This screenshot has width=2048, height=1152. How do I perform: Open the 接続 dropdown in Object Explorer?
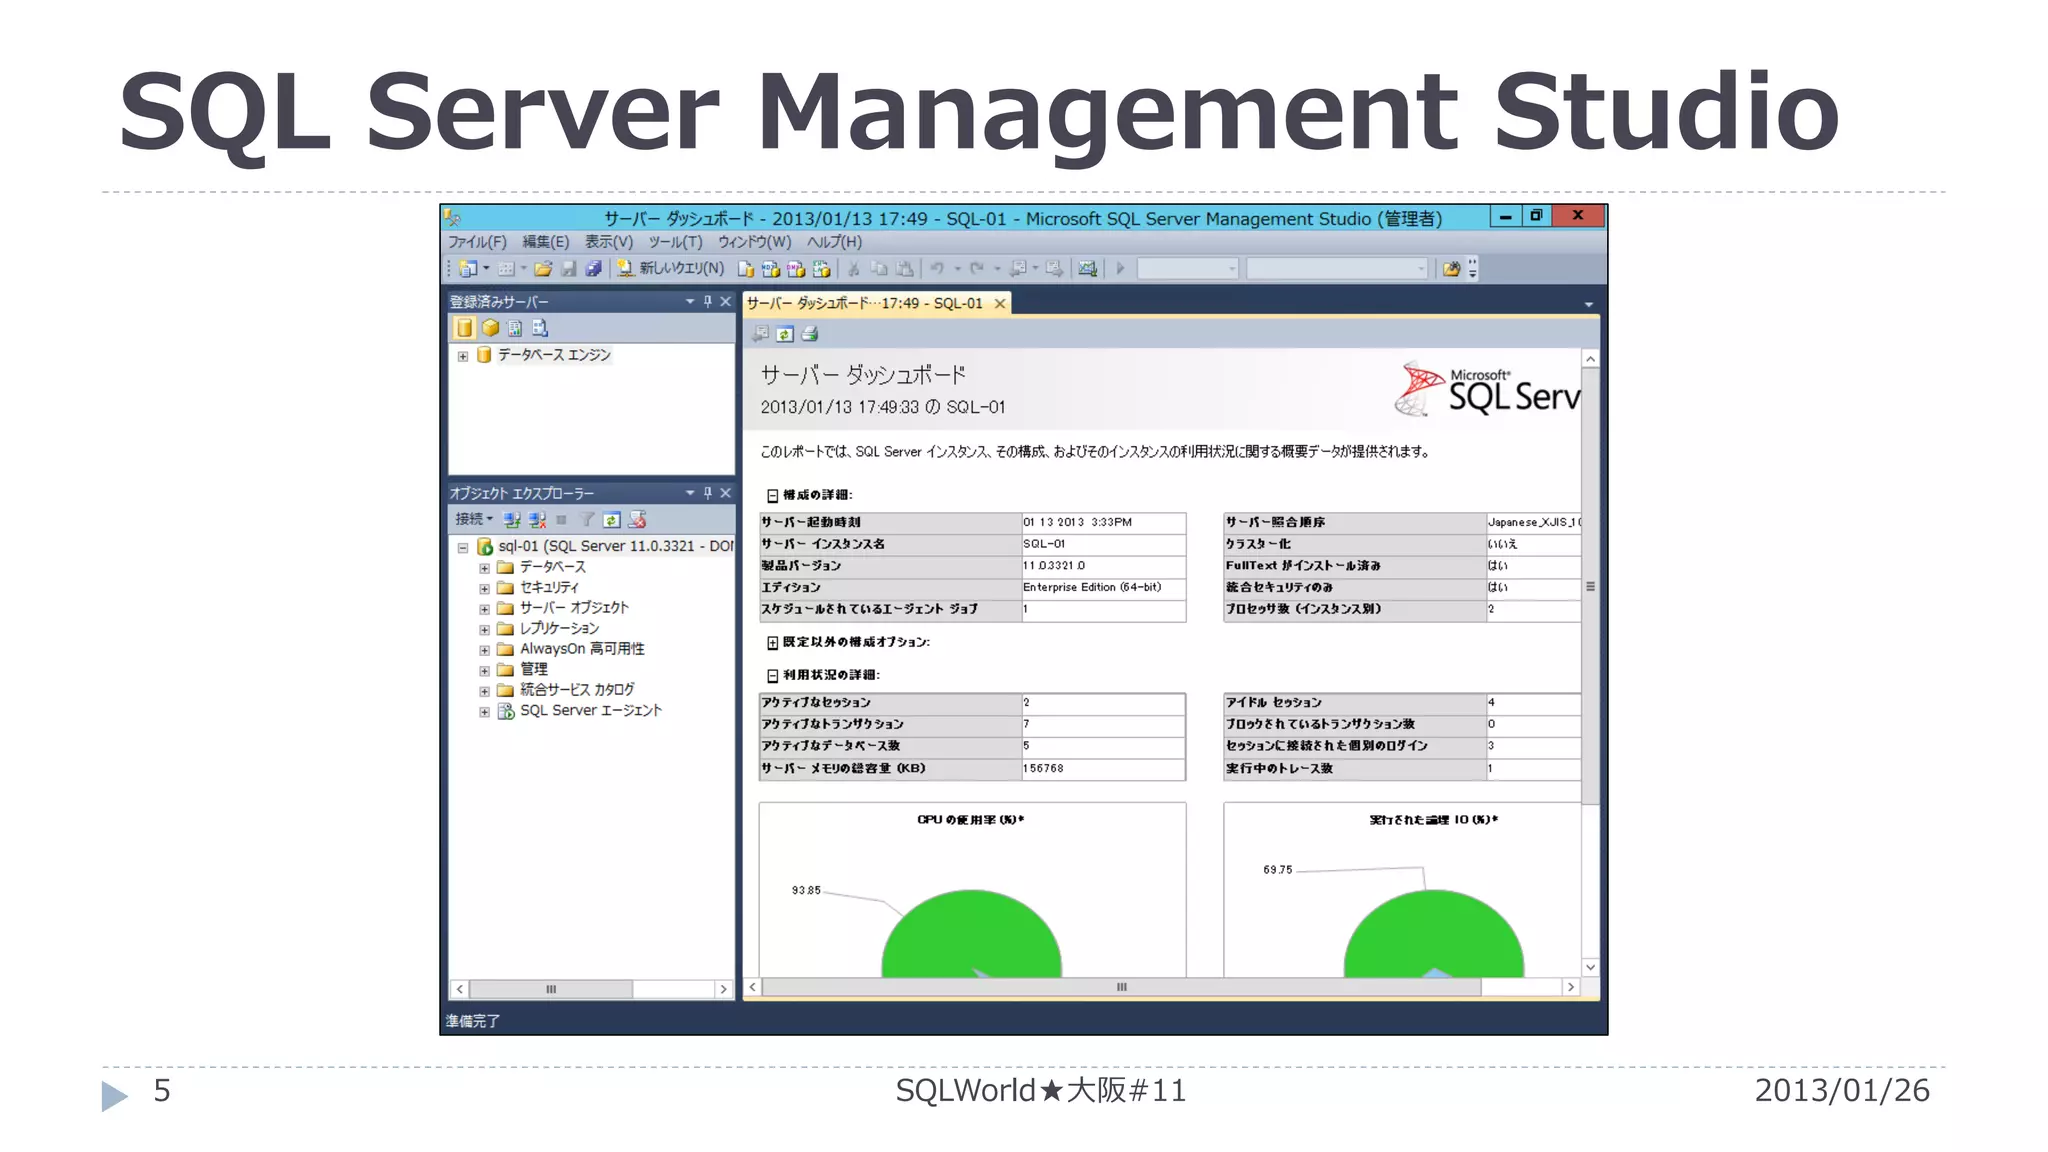point(474,519)
